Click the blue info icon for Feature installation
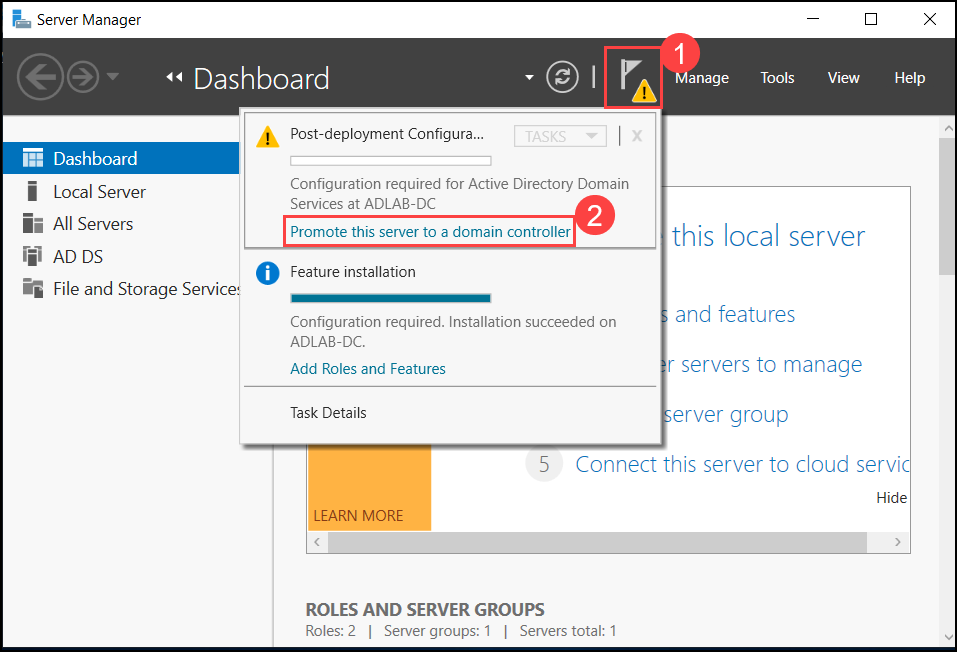This screenshot has width=957, height=652. coord(267,273)
